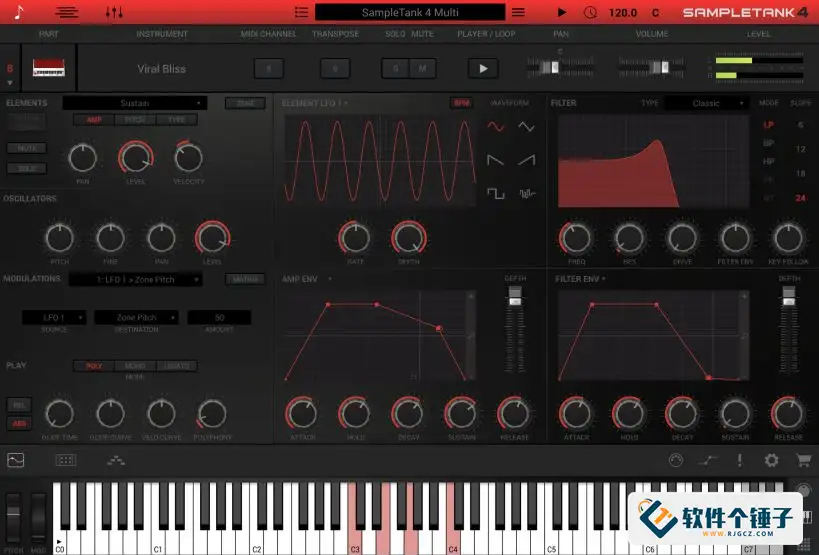Set filter slope to 12
This screenshot has width=819, height=555.
tap(801, 149)
